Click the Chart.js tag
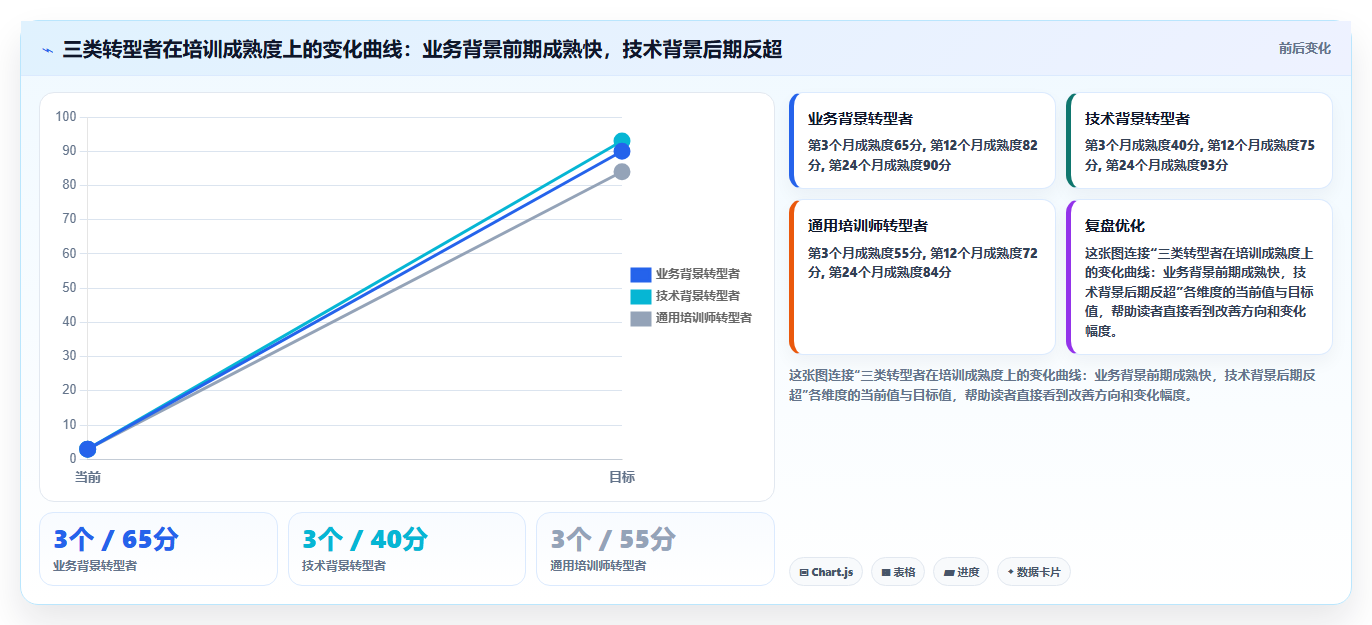This screenshot has width=1372, height=625. coord(826,572)
